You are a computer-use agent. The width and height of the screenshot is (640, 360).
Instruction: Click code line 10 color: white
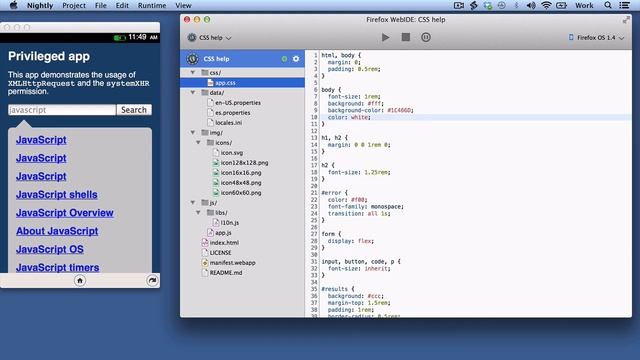point(349,117)
